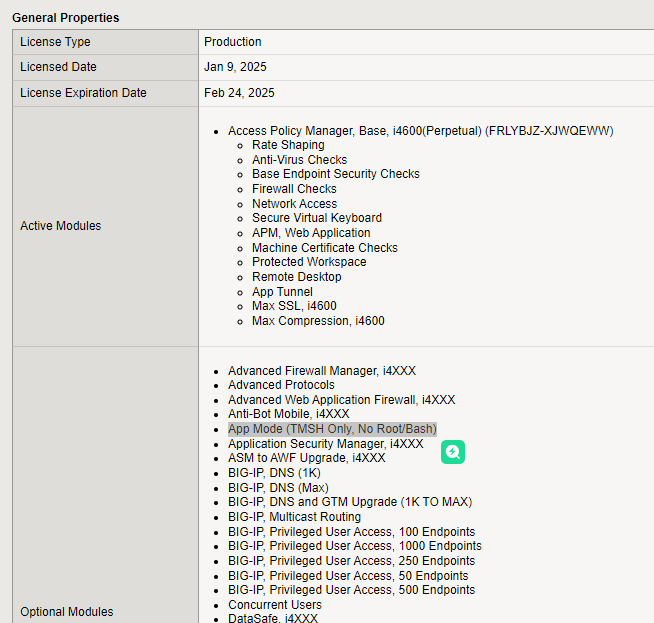Click the Network Access sub-item
Viewport: 654px width, 623px height.
click(x=294, y=203)
